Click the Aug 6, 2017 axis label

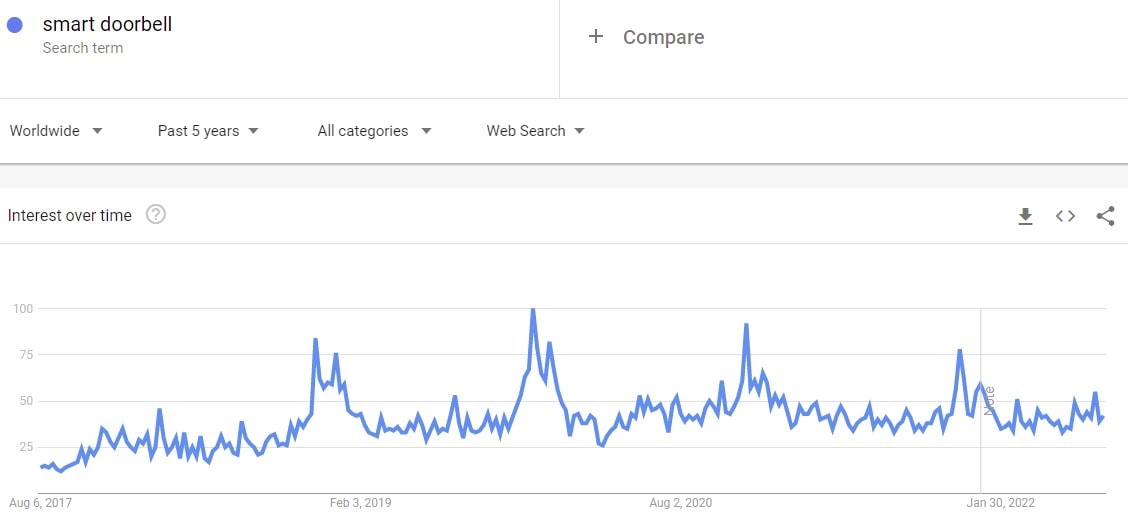point(41,503)
